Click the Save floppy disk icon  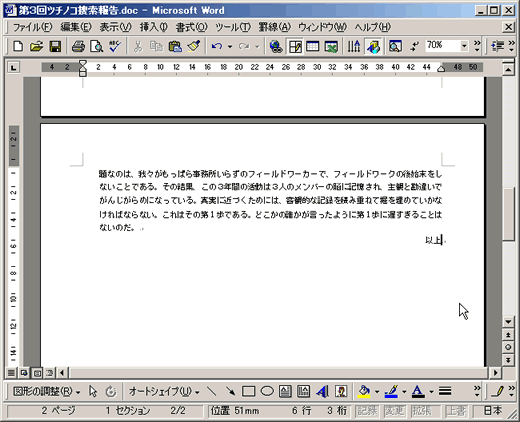point(55,46)
